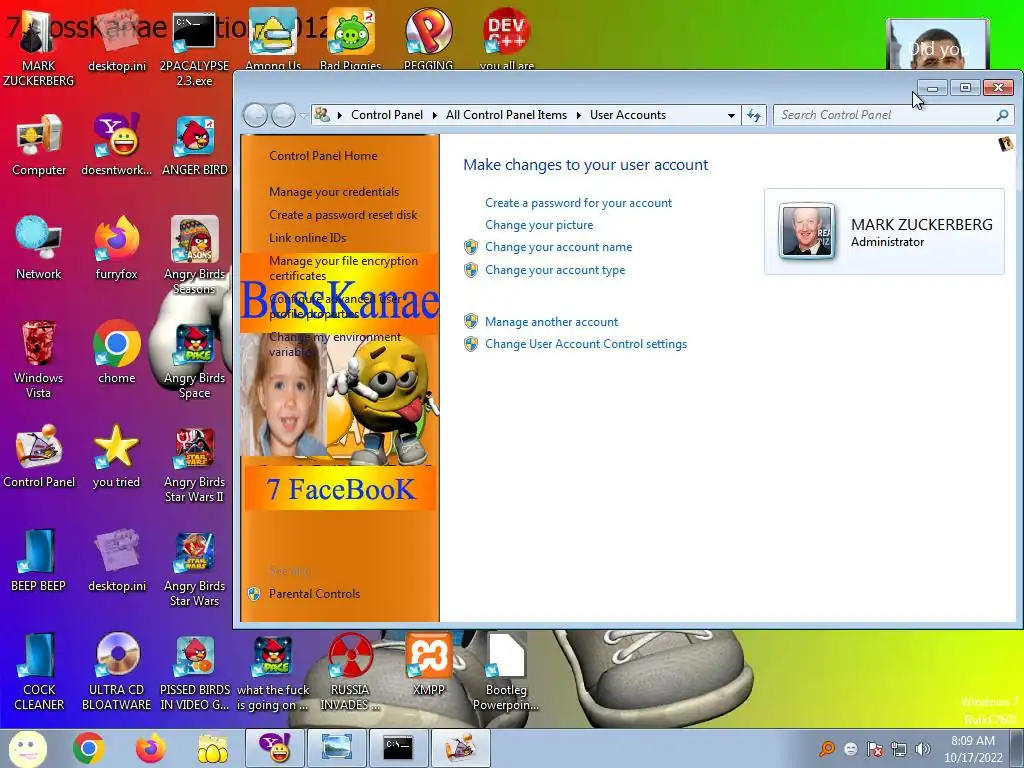The height and width of the screenshot is (768, 1024).
Task: Click the MARK ZUCKERBERG account picture
Action: point(807,231)
